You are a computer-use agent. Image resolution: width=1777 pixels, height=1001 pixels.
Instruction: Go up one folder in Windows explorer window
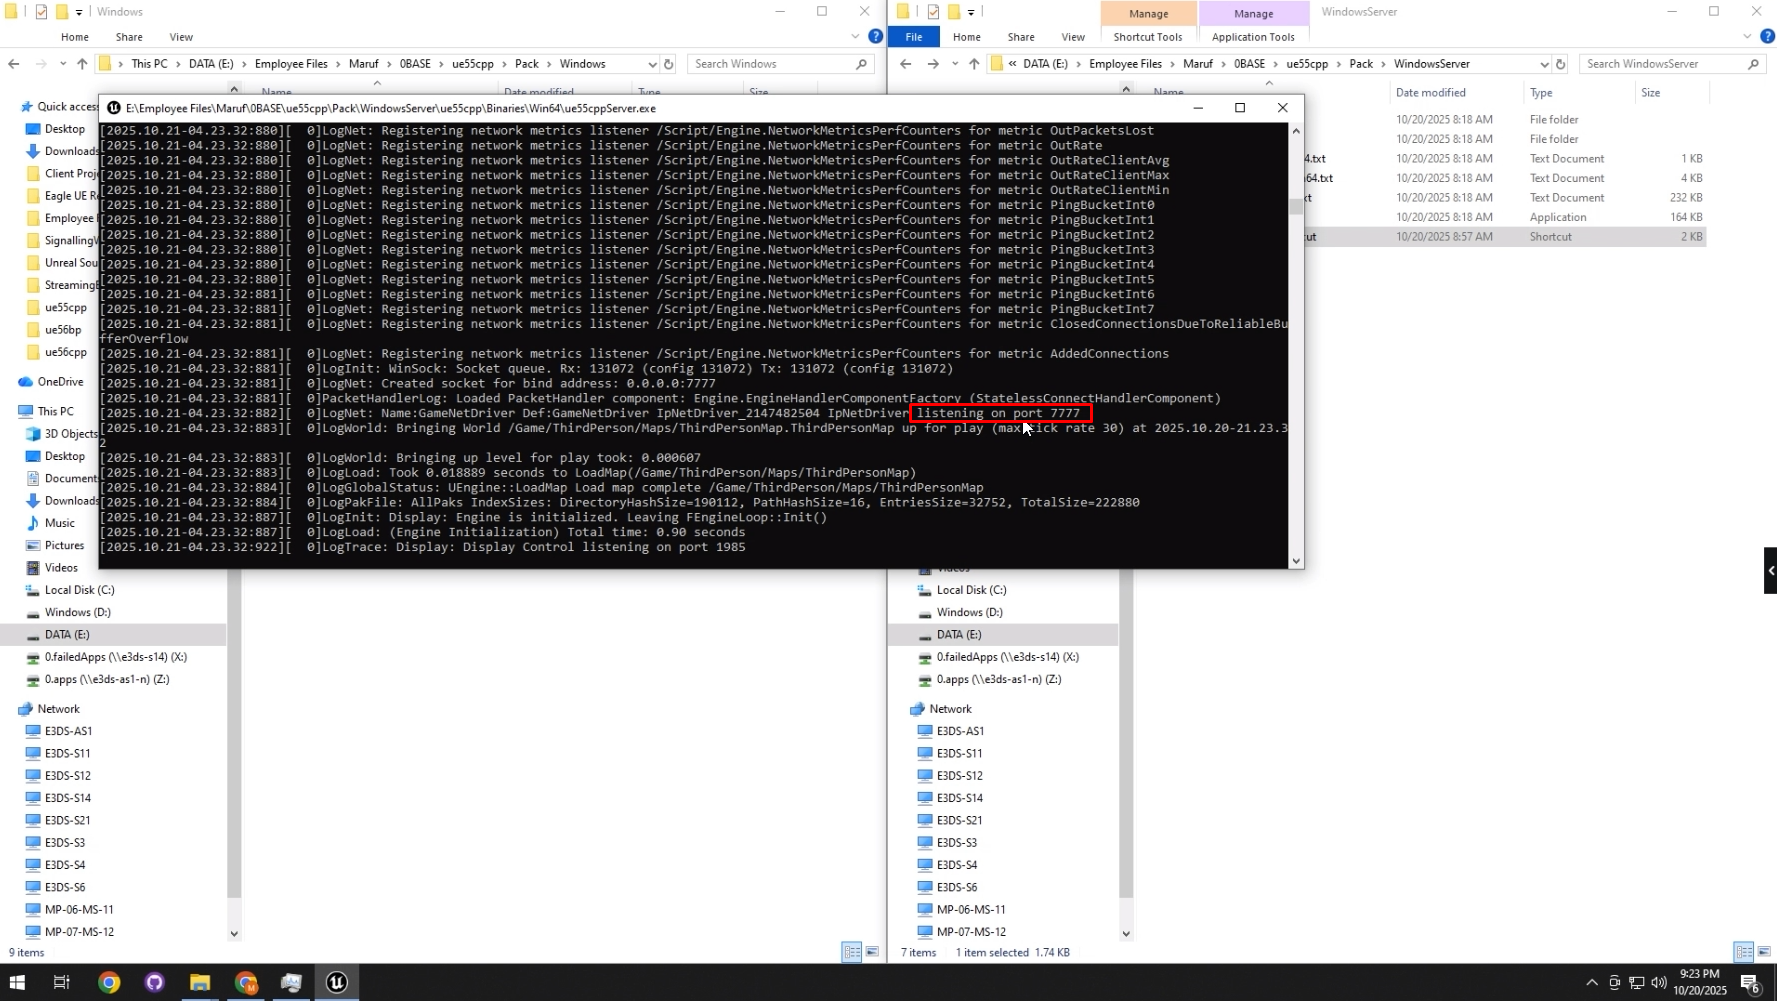tap(82, 64)
